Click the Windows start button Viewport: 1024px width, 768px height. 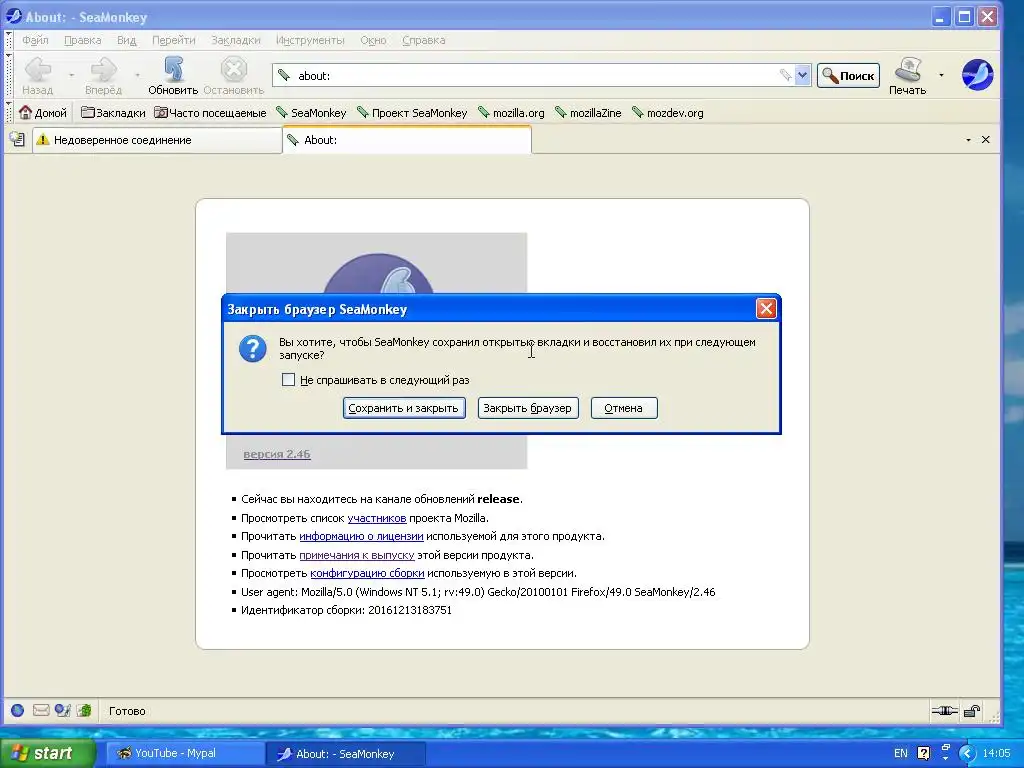(47, 753)
